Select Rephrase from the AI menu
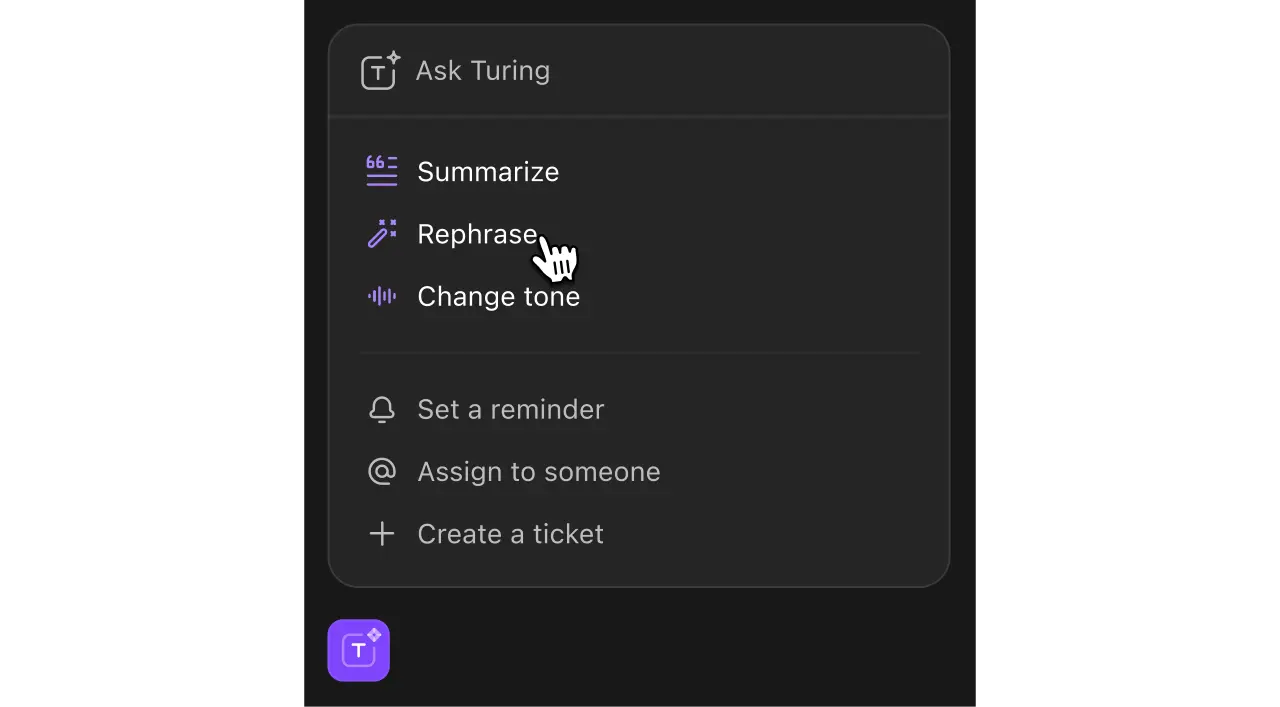 tap(477, 234)
